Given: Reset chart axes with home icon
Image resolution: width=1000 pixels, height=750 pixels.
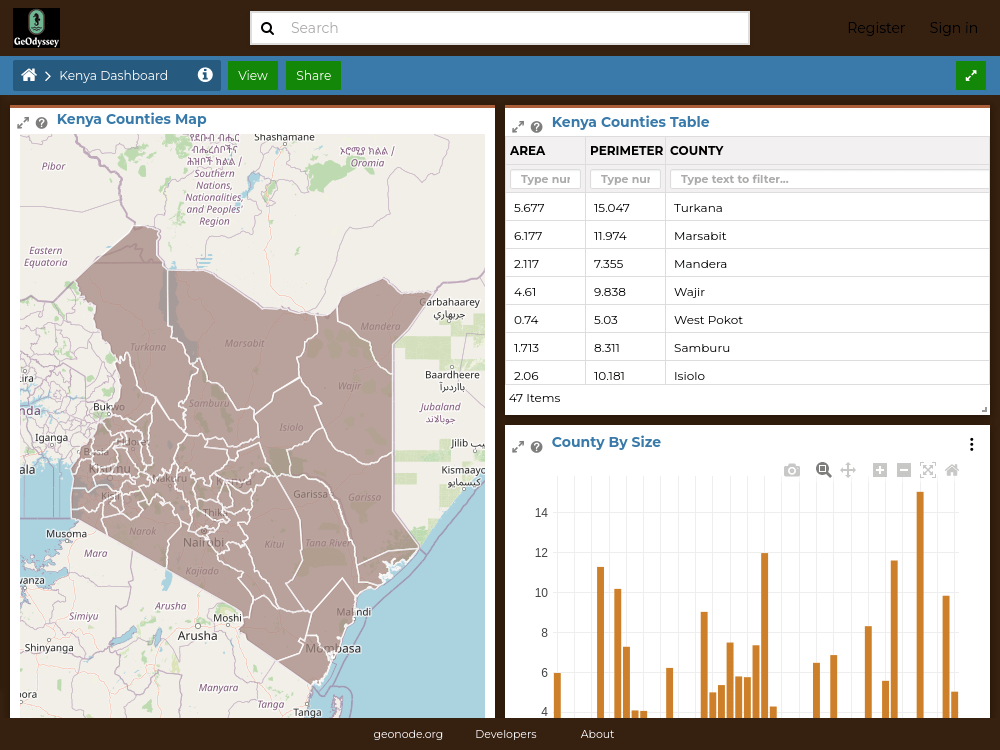Looking at the screenshot, I should [952, 471].
